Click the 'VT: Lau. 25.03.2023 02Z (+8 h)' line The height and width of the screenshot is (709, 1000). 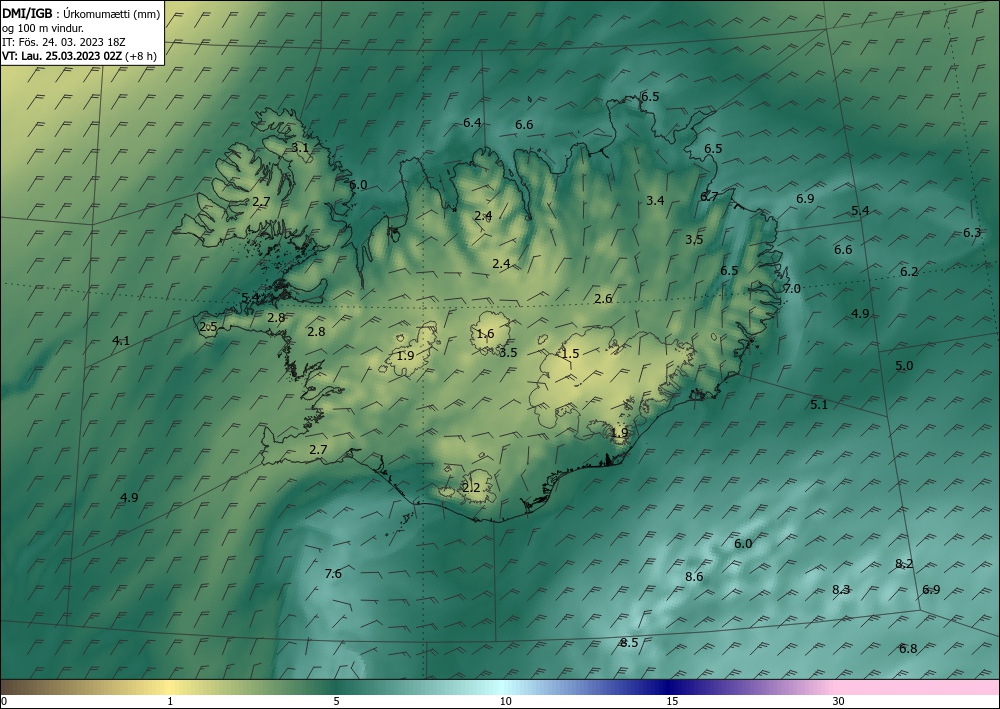pyautogui.click(x=79, y=56)
